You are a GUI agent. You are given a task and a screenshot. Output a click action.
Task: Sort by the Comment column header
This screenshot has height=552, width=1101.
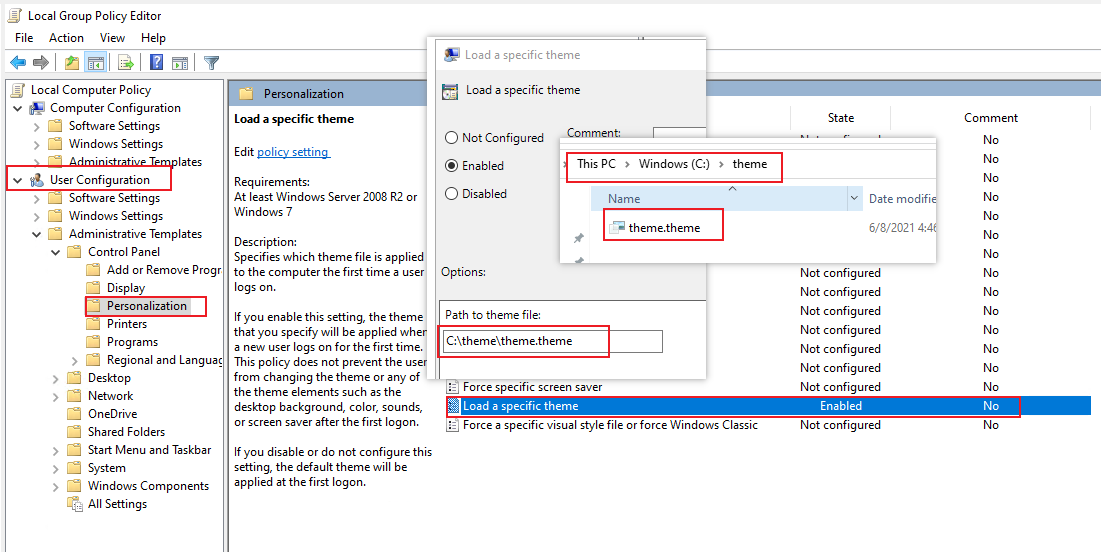tap(991, 118)
